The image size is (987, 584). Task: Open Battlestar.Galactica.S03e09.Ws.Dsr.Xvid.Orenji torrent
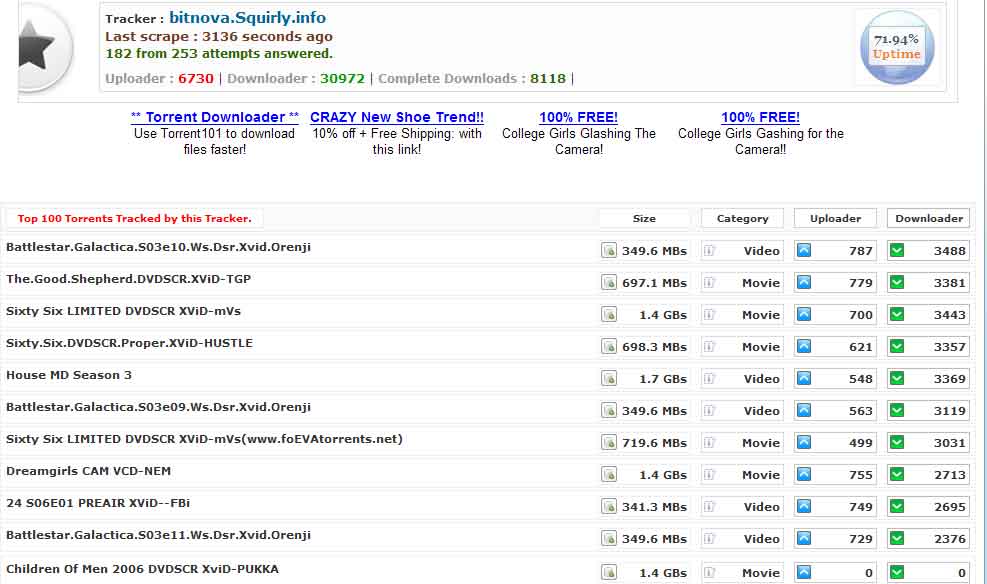pos(158,407)
